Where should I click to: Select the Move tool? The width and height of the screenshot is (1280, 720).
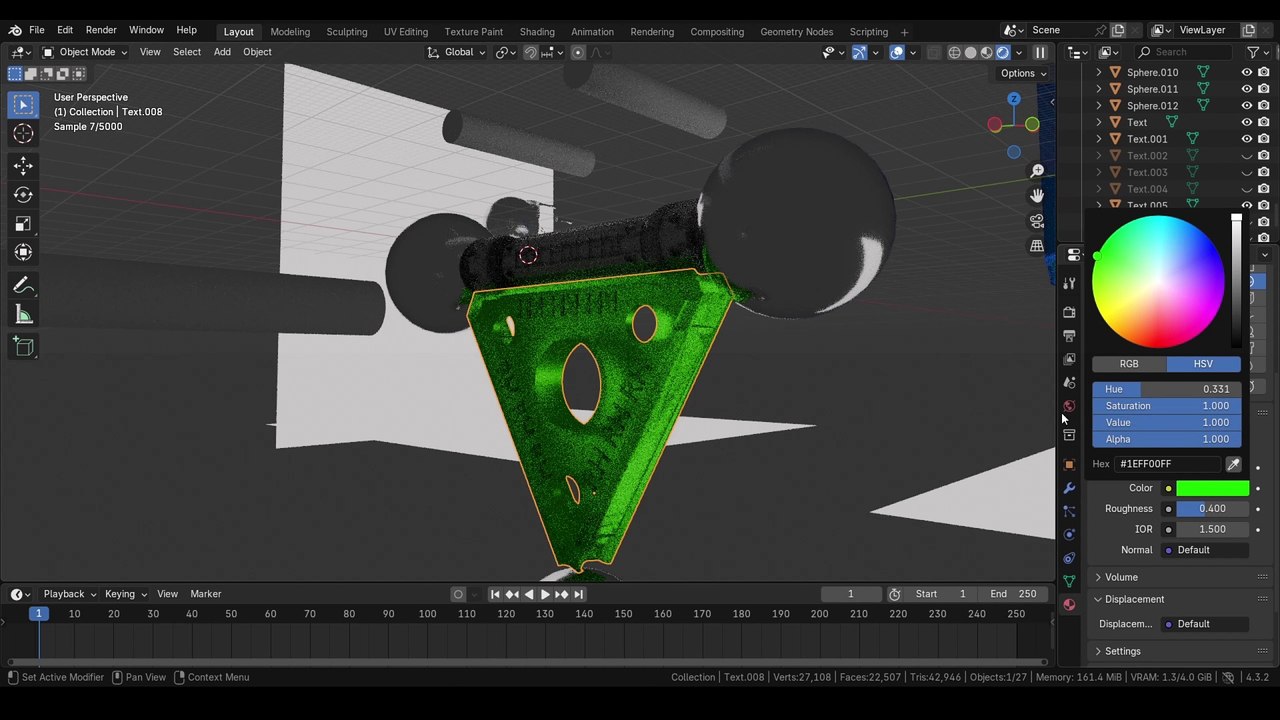(24, 166)
